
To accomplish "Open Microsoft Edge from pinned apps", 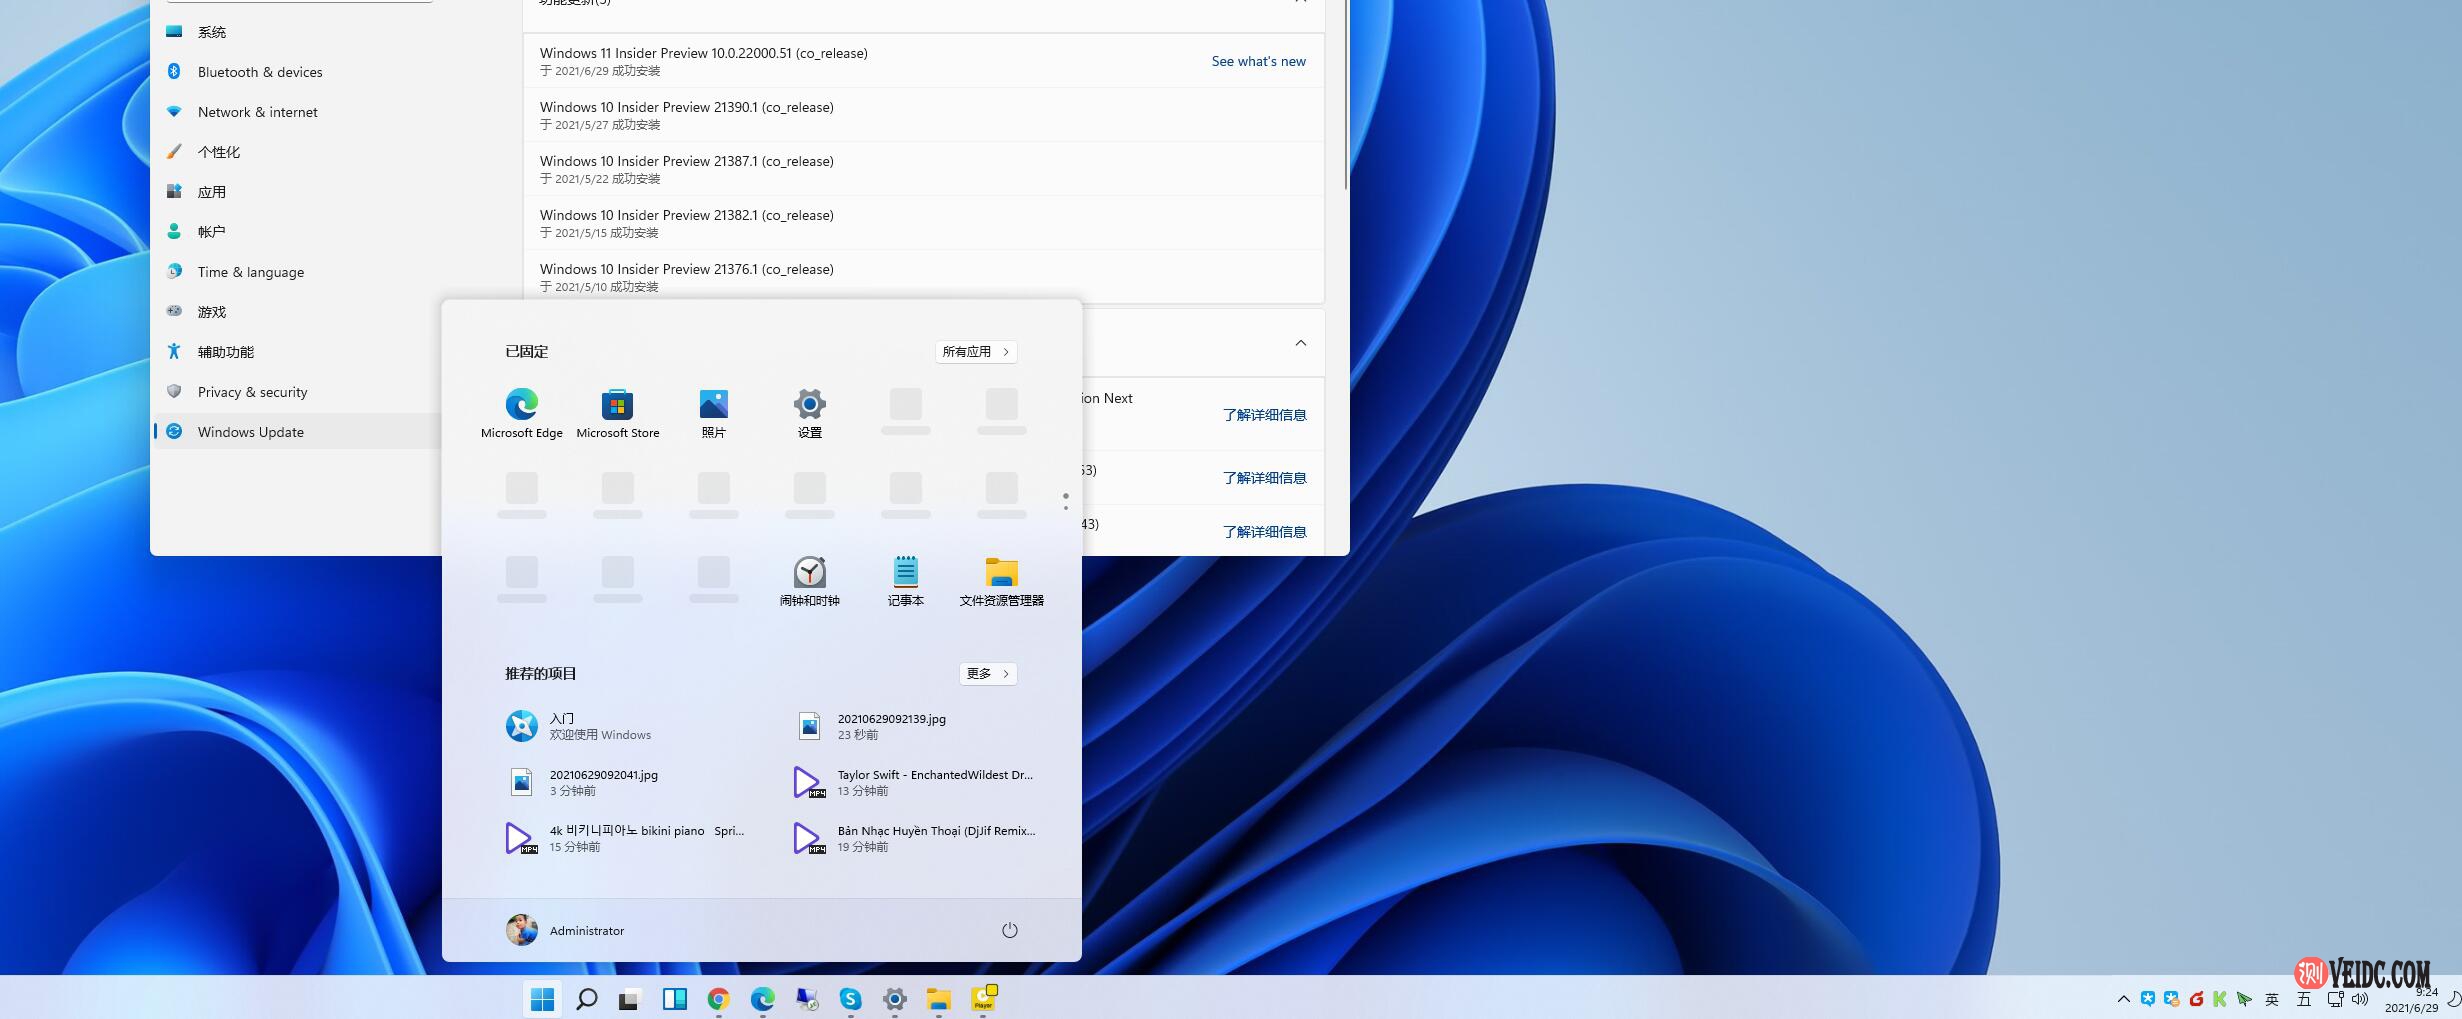I will (521, 410).
